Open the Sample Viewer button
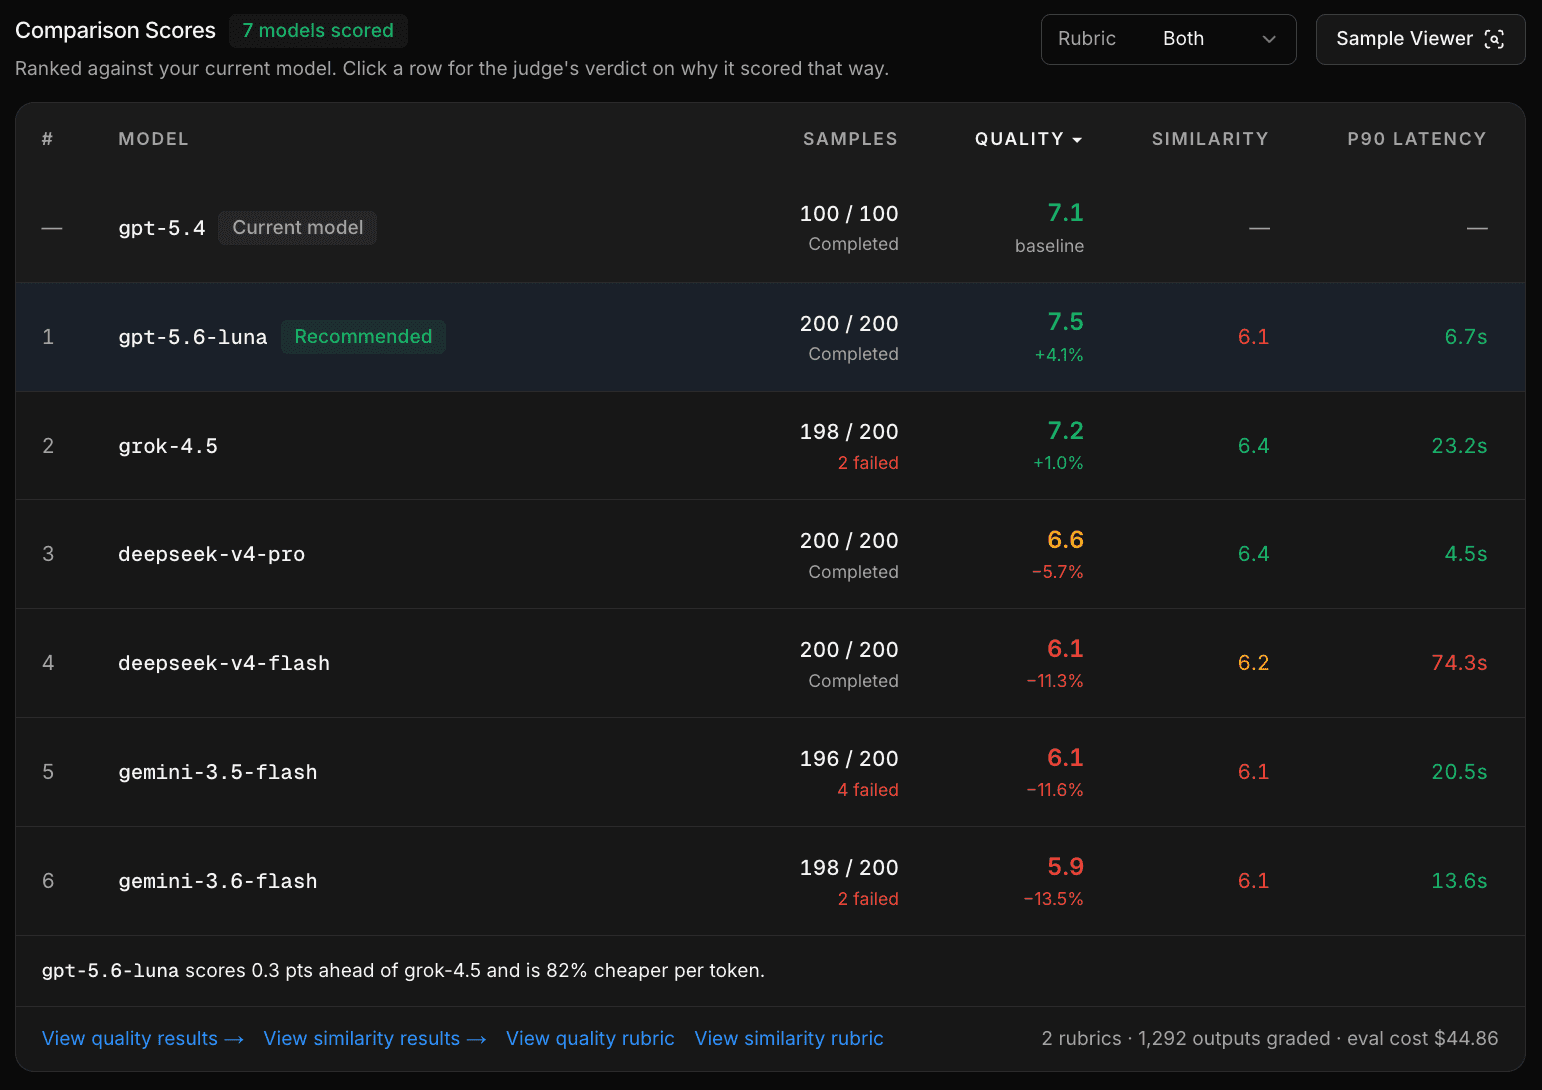This screenshot has width=1542, height=1090. tap(1420, 39)
